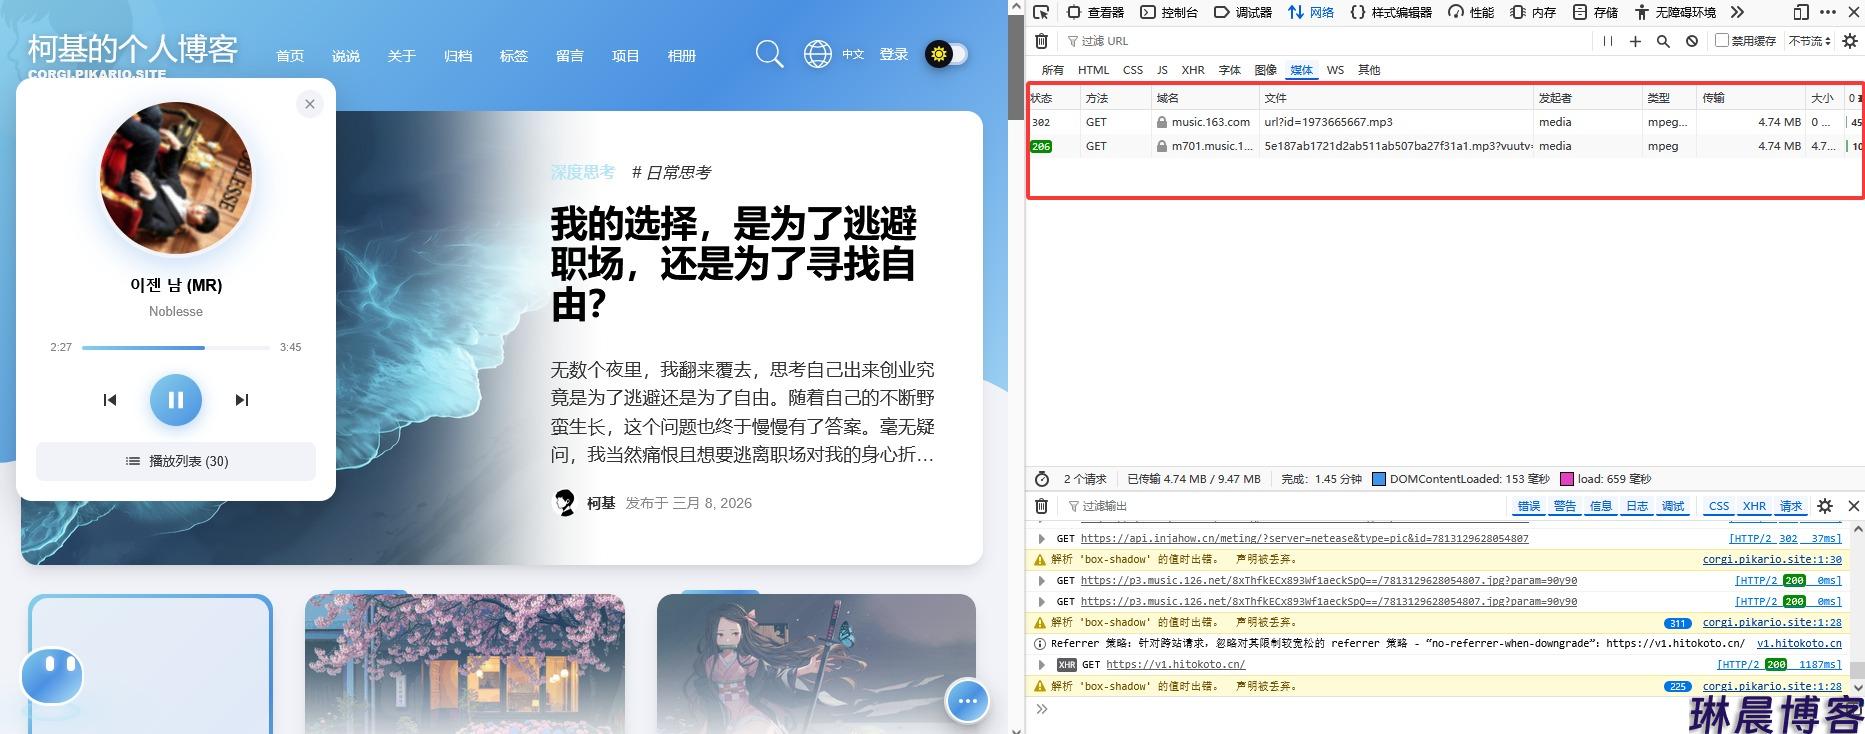
Task: Open the 不节流 throttling dropdown
Action: click(1809, 41)
